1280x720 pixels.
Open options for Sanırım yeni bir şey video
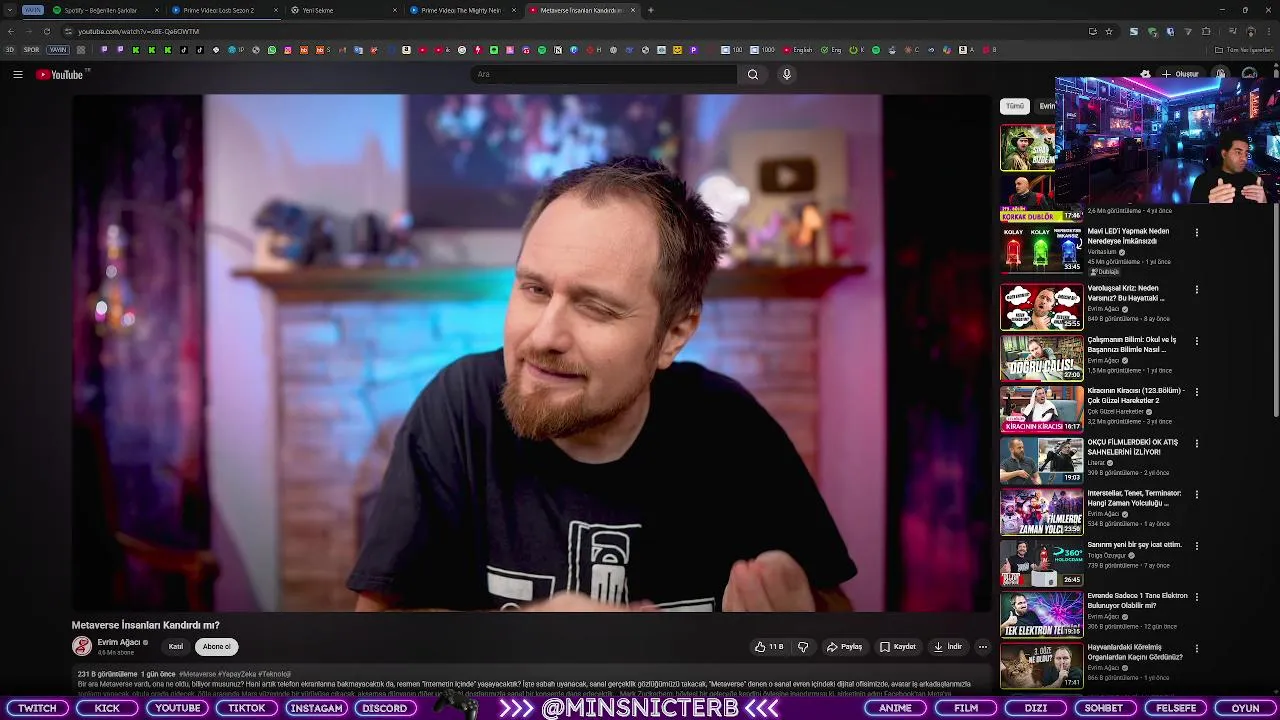1196,546
